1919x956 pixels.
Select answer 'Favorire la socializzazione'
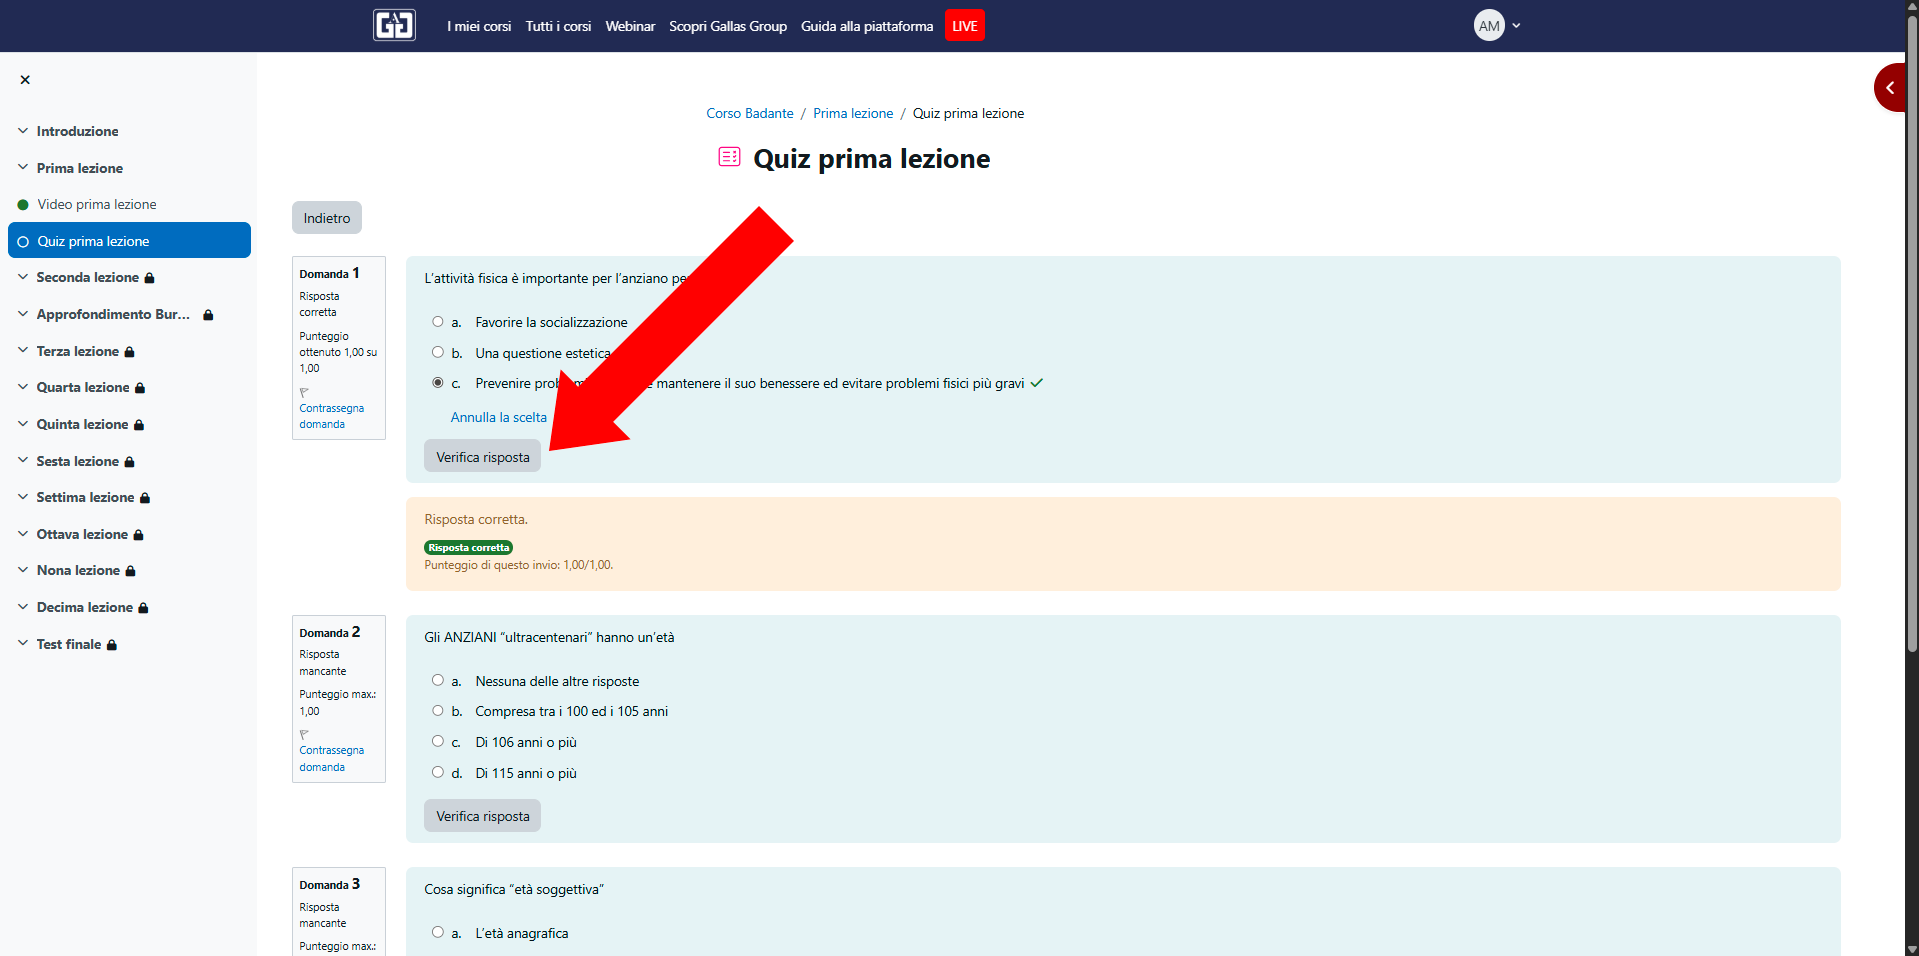pos(438,322)
